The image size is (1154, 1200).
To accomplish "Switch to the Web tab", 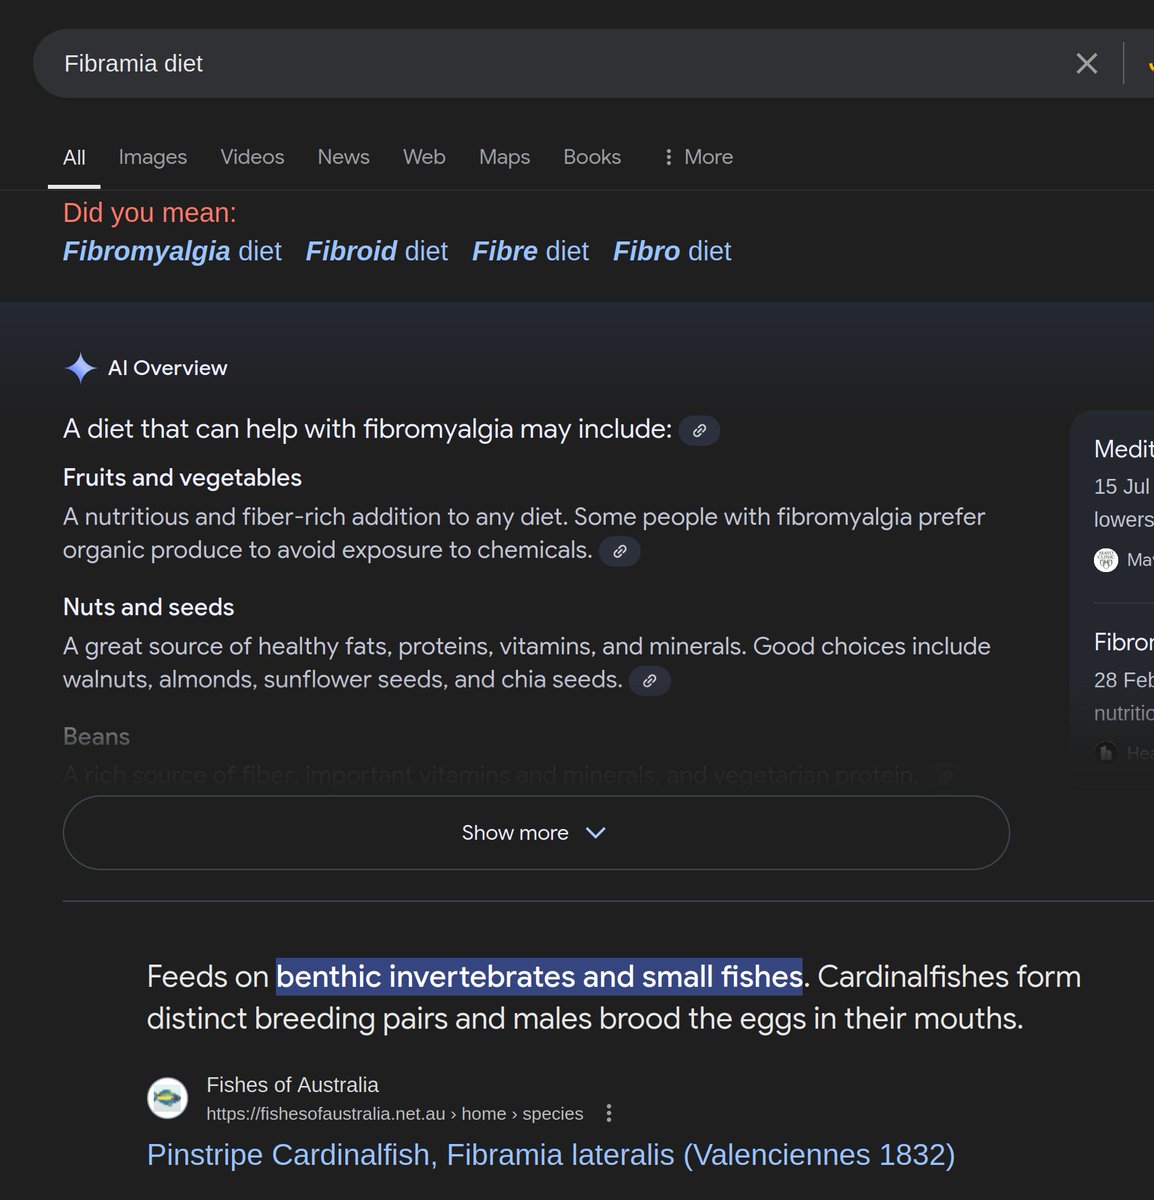I will (x=424, y=157).
